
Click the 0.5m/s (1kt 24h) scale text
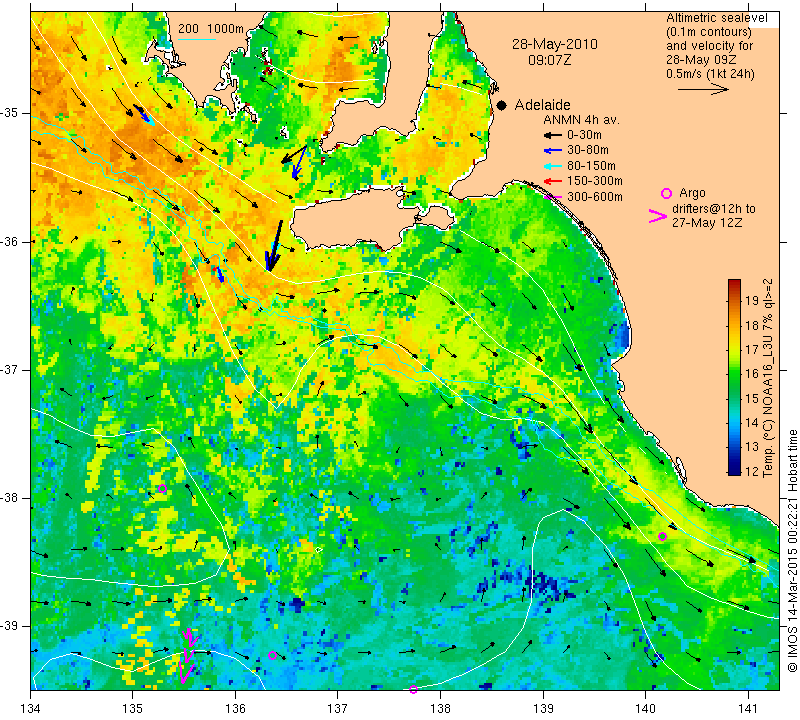click(710, 74)
